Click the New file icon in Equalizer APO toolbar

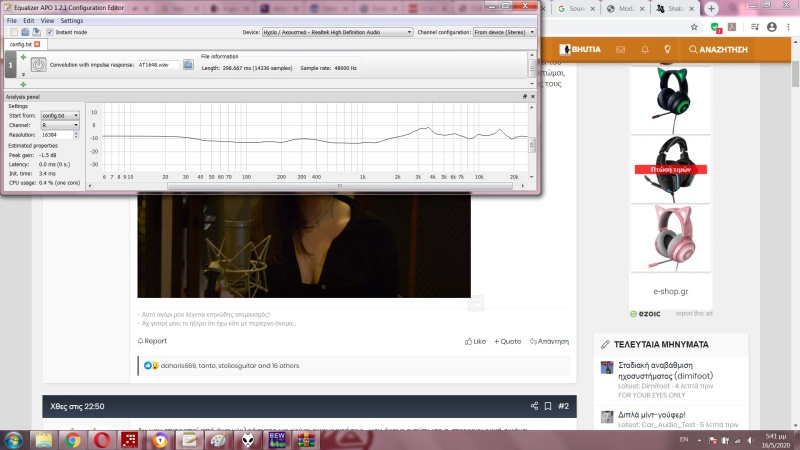(x=14, y=32)
